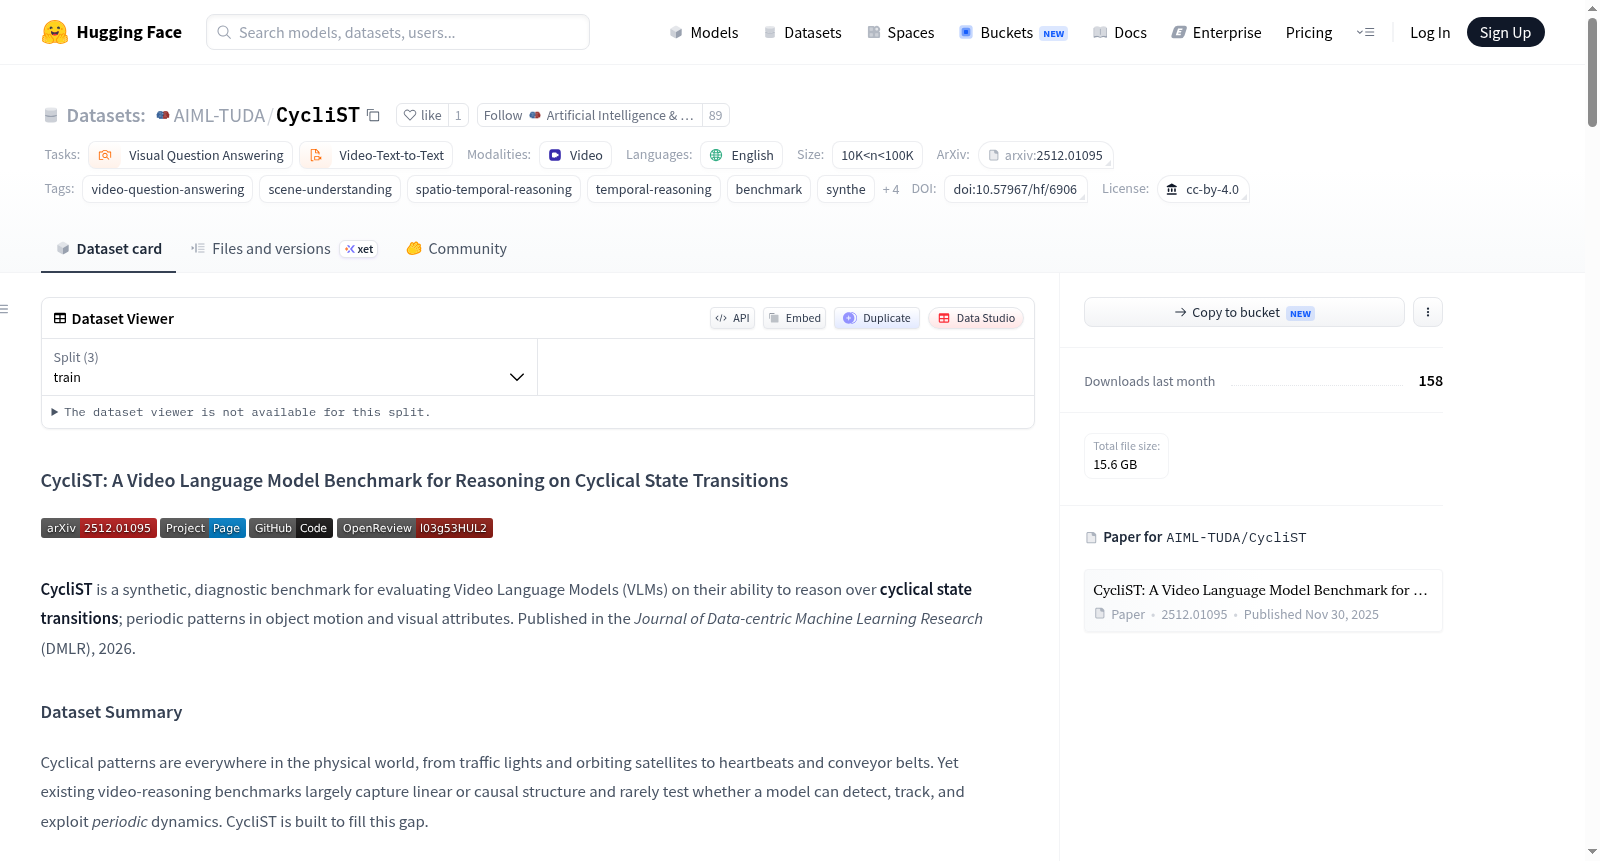Like the CycliST dataset
The image size is (1600, 861).
point(422,115)
